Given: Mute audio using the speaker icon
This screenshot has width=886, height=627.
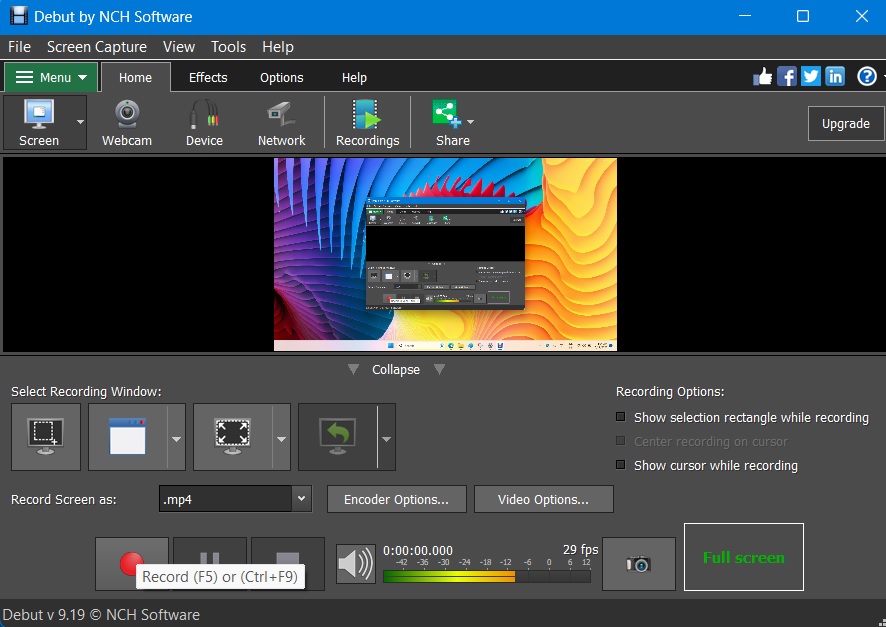Looking at the screenshot, I should (355, 564).
